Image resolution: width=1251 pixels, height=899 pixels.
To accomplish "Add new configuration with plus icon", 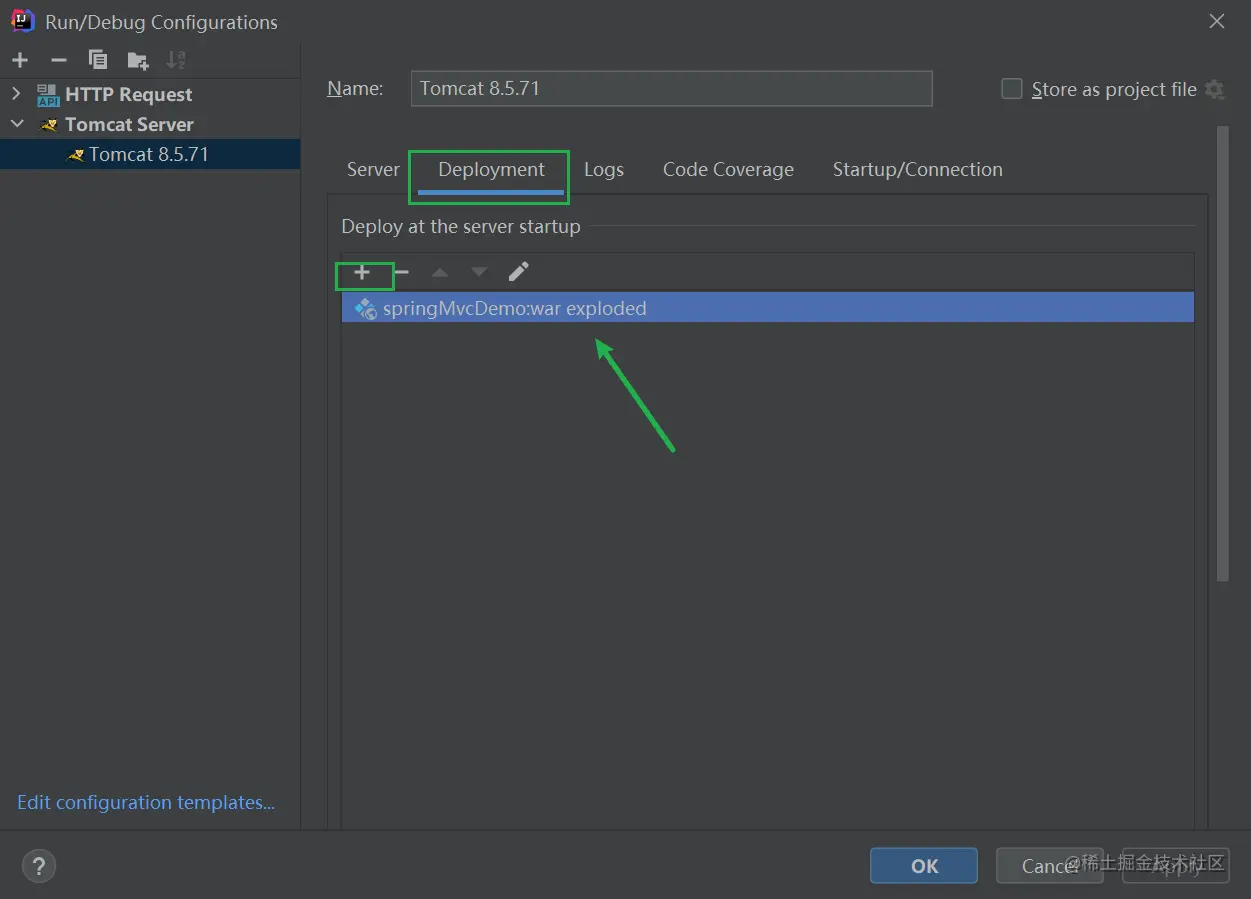I will [x=20, y=60].
